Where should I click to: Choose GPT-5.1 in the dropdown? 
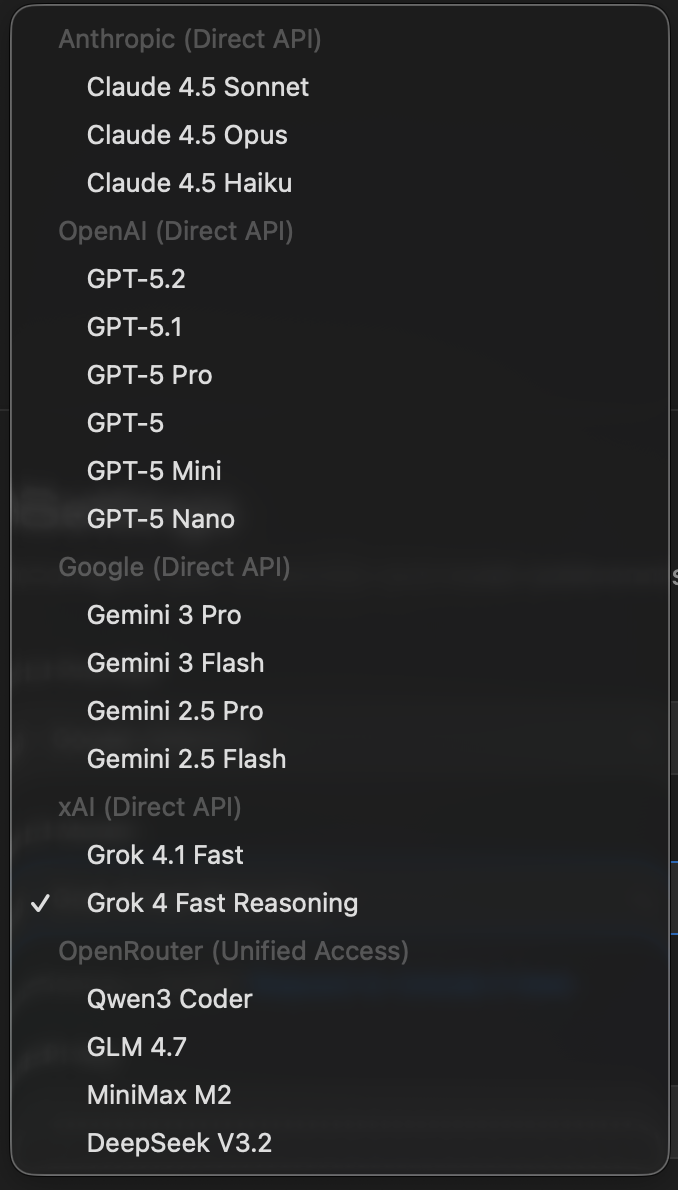pos(134,327)
